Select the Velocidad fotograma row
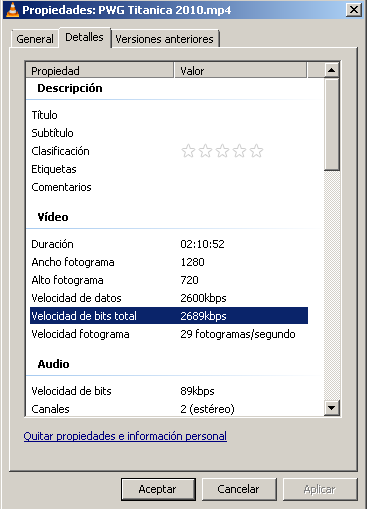367x509 pixels. tap(169, 334)
